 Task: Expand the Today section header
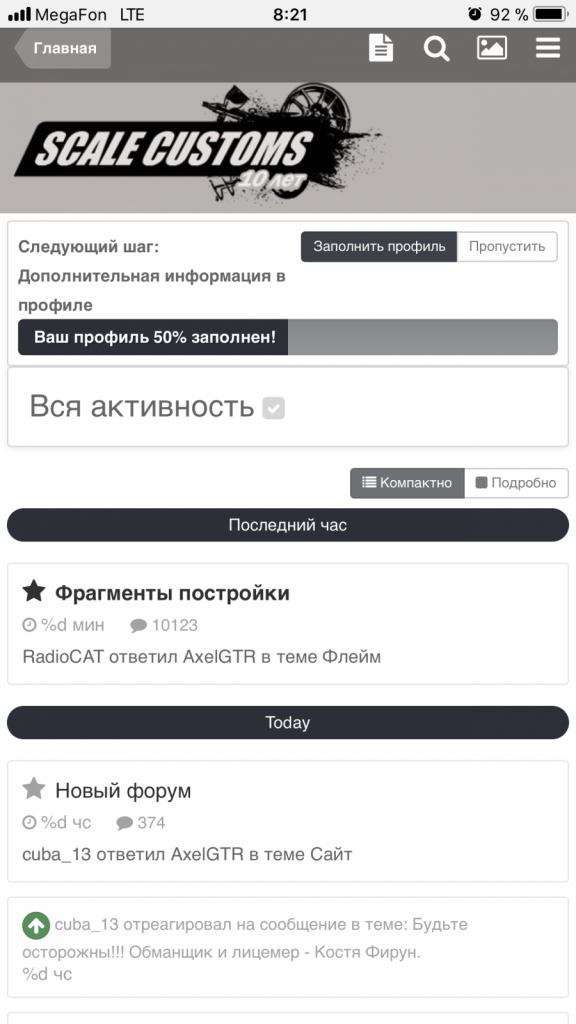pos(287,722)
